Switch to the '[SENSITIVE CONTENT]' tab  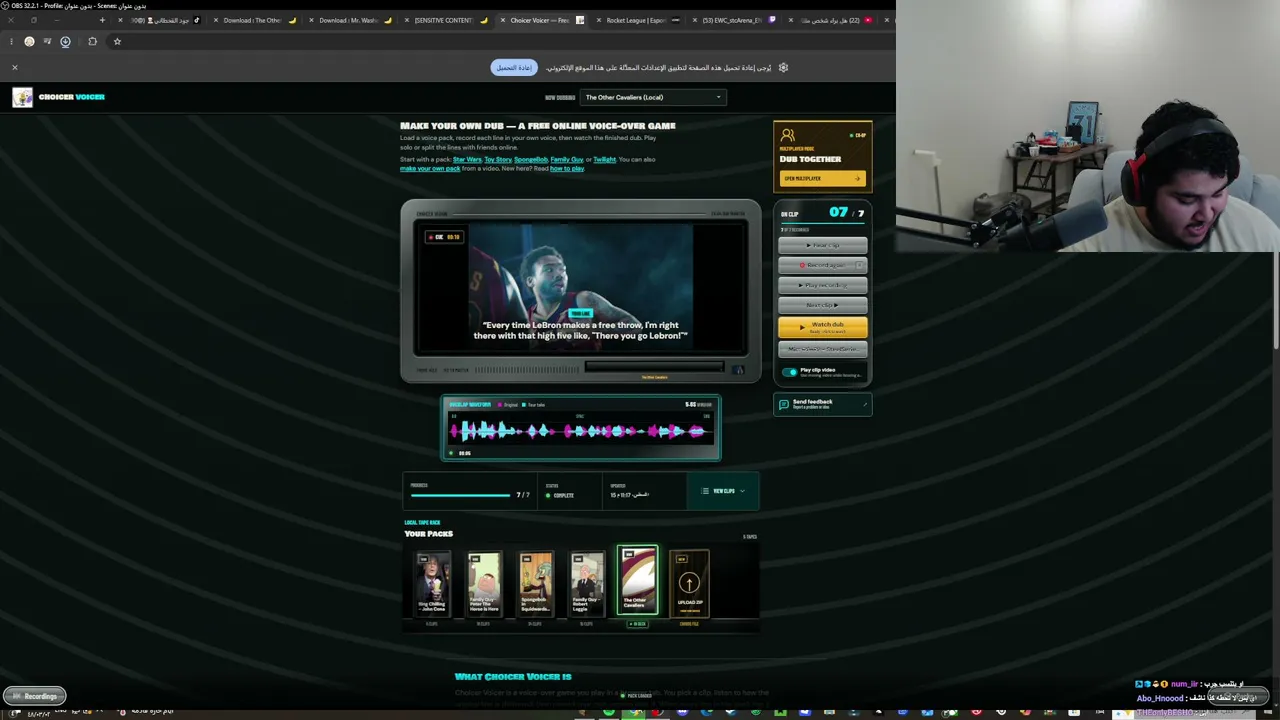coord(447,20)
